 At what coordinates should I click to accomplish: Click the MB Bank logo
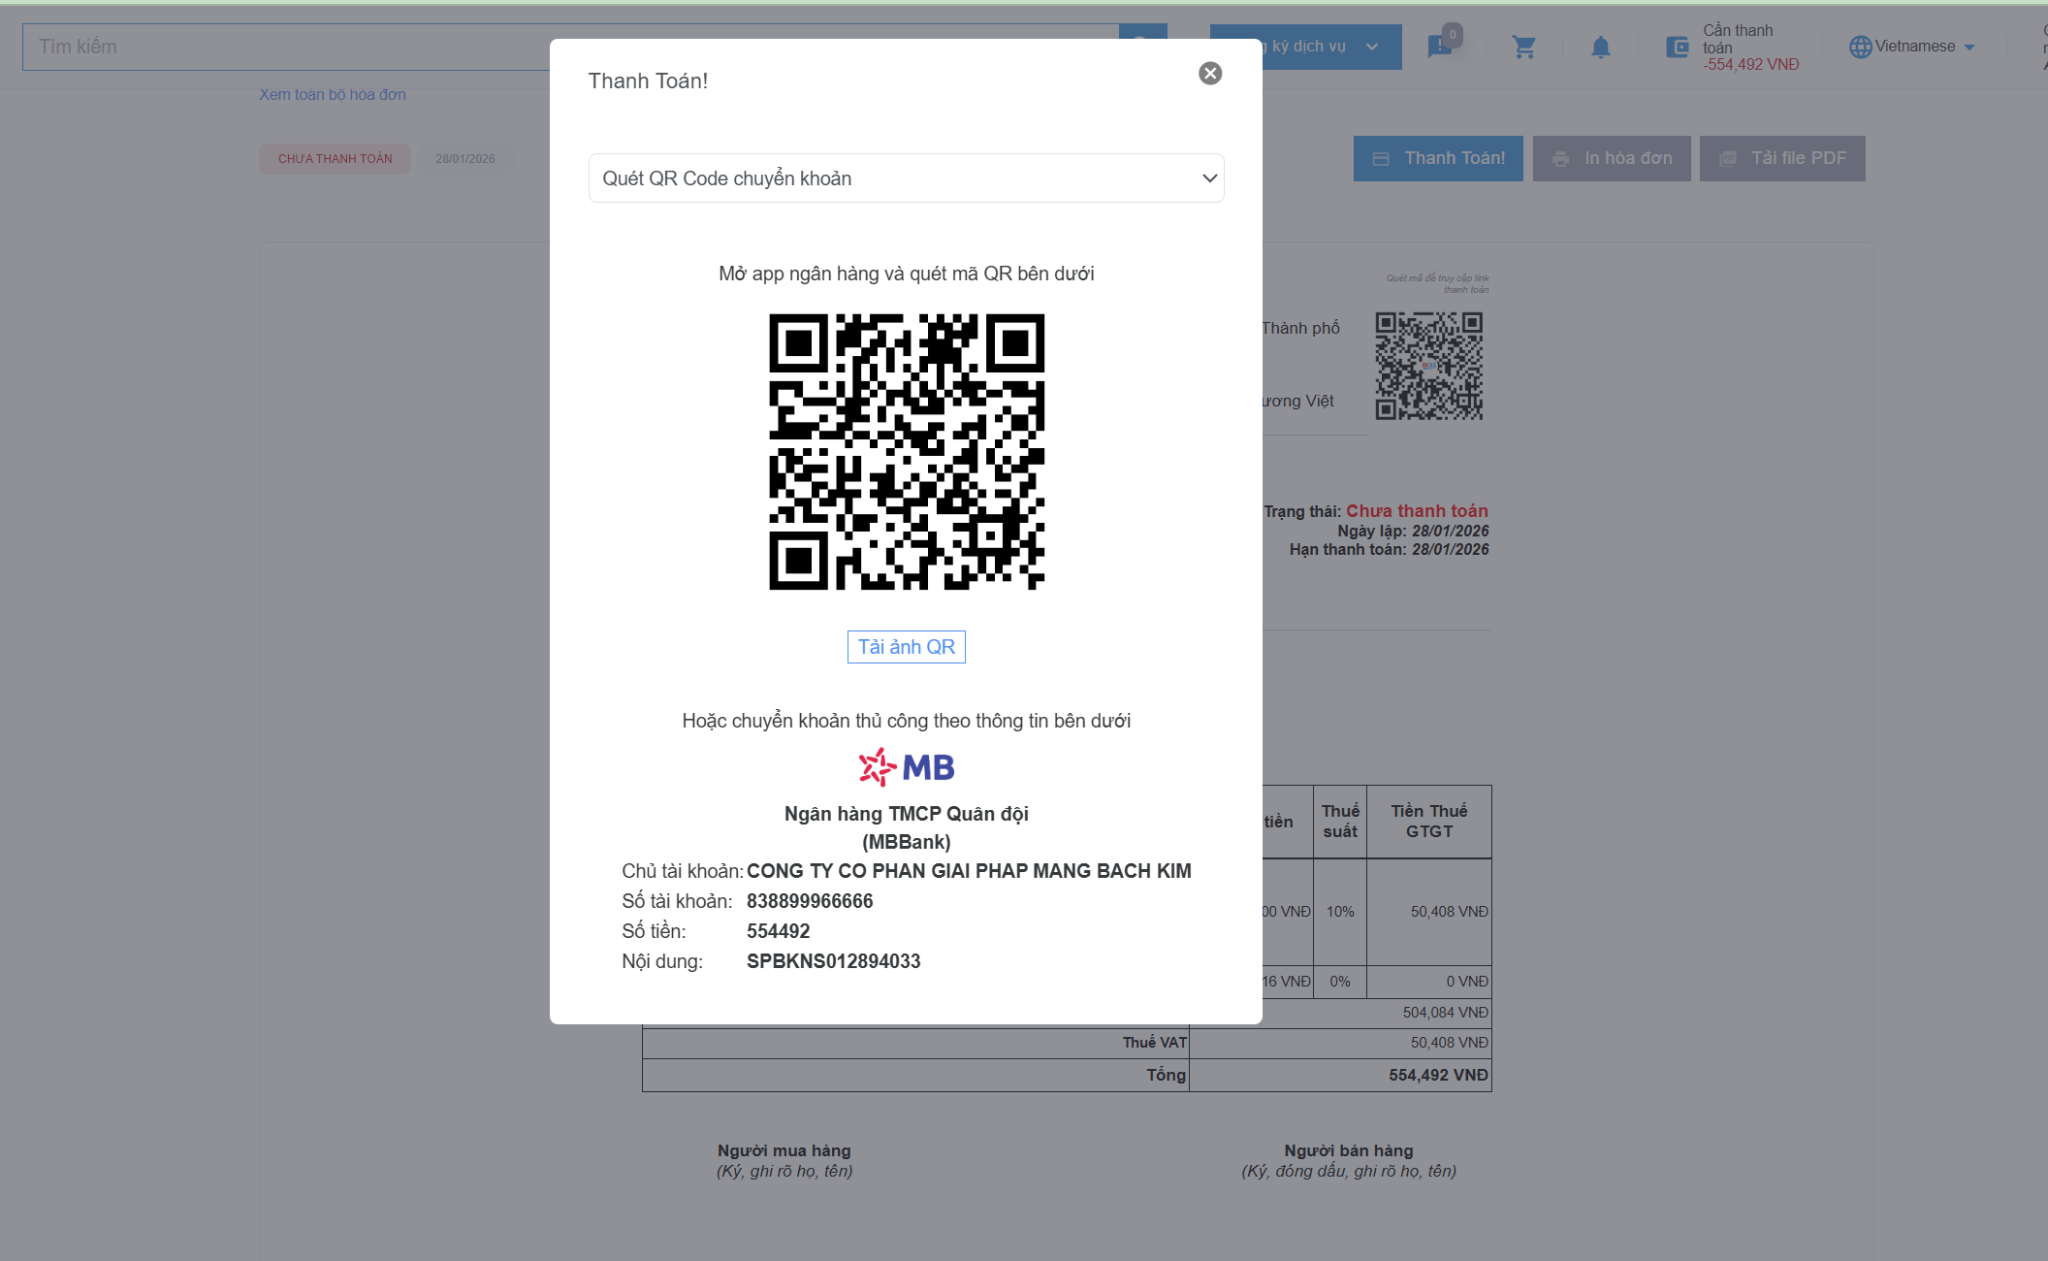pos(906,767)
